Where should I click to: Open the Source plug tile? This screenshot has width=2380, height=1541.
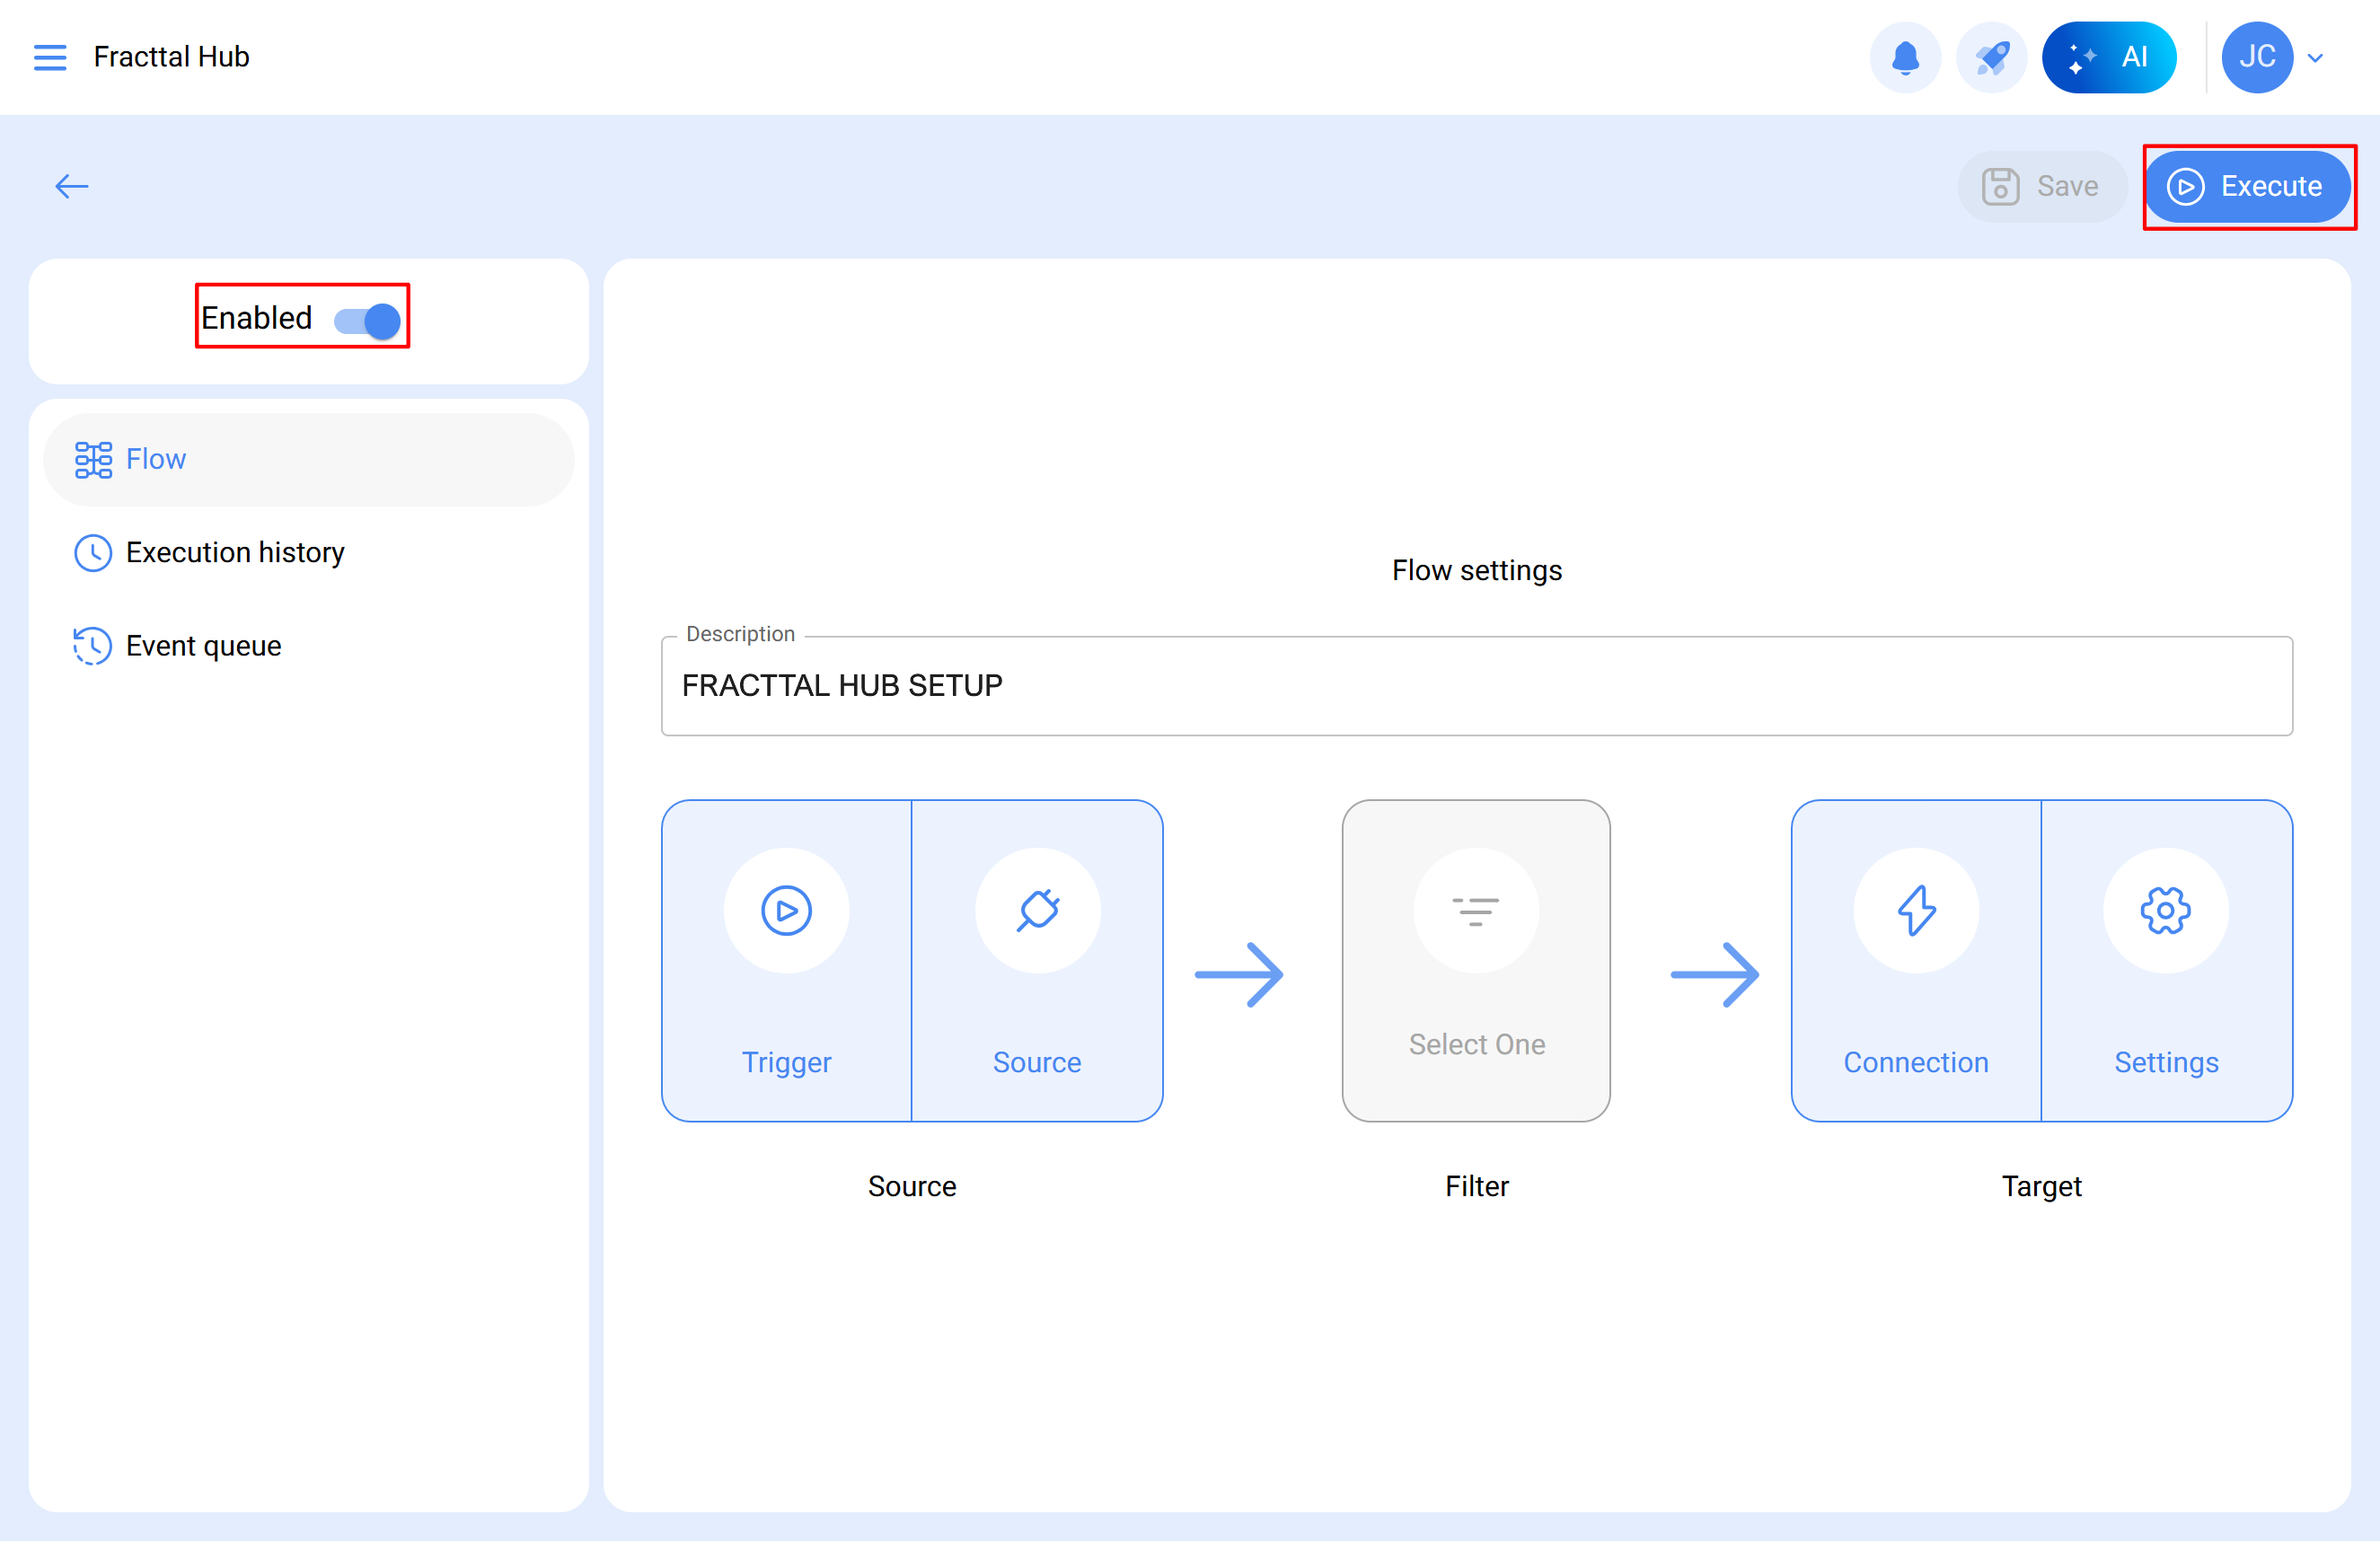point(1037,960)
